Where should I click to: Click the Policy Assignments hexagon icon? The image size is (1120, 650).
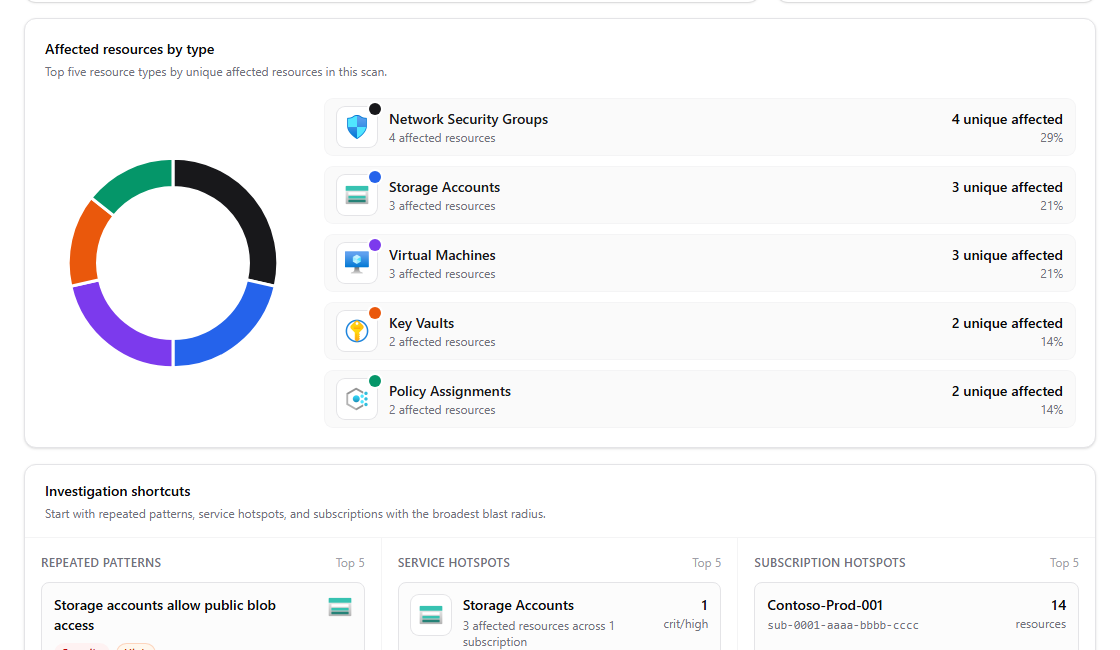coord(357,399)
